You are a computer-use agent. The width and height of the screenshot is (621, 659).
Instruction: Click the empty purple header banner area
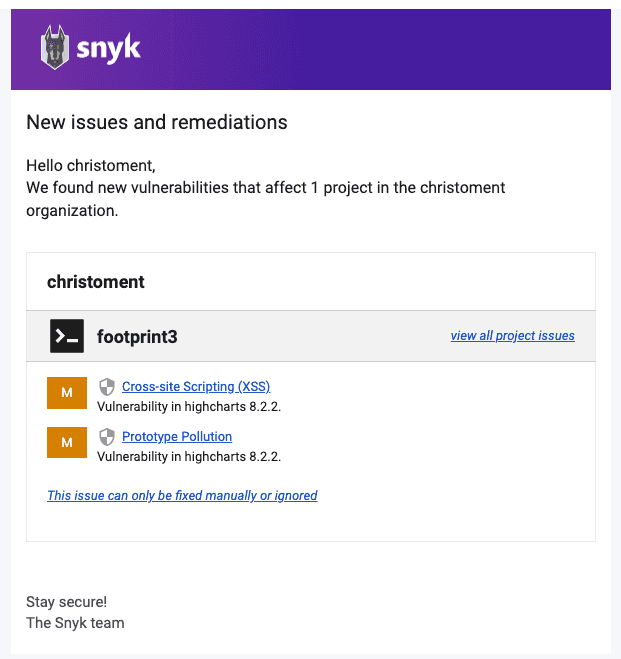[400, 49]
